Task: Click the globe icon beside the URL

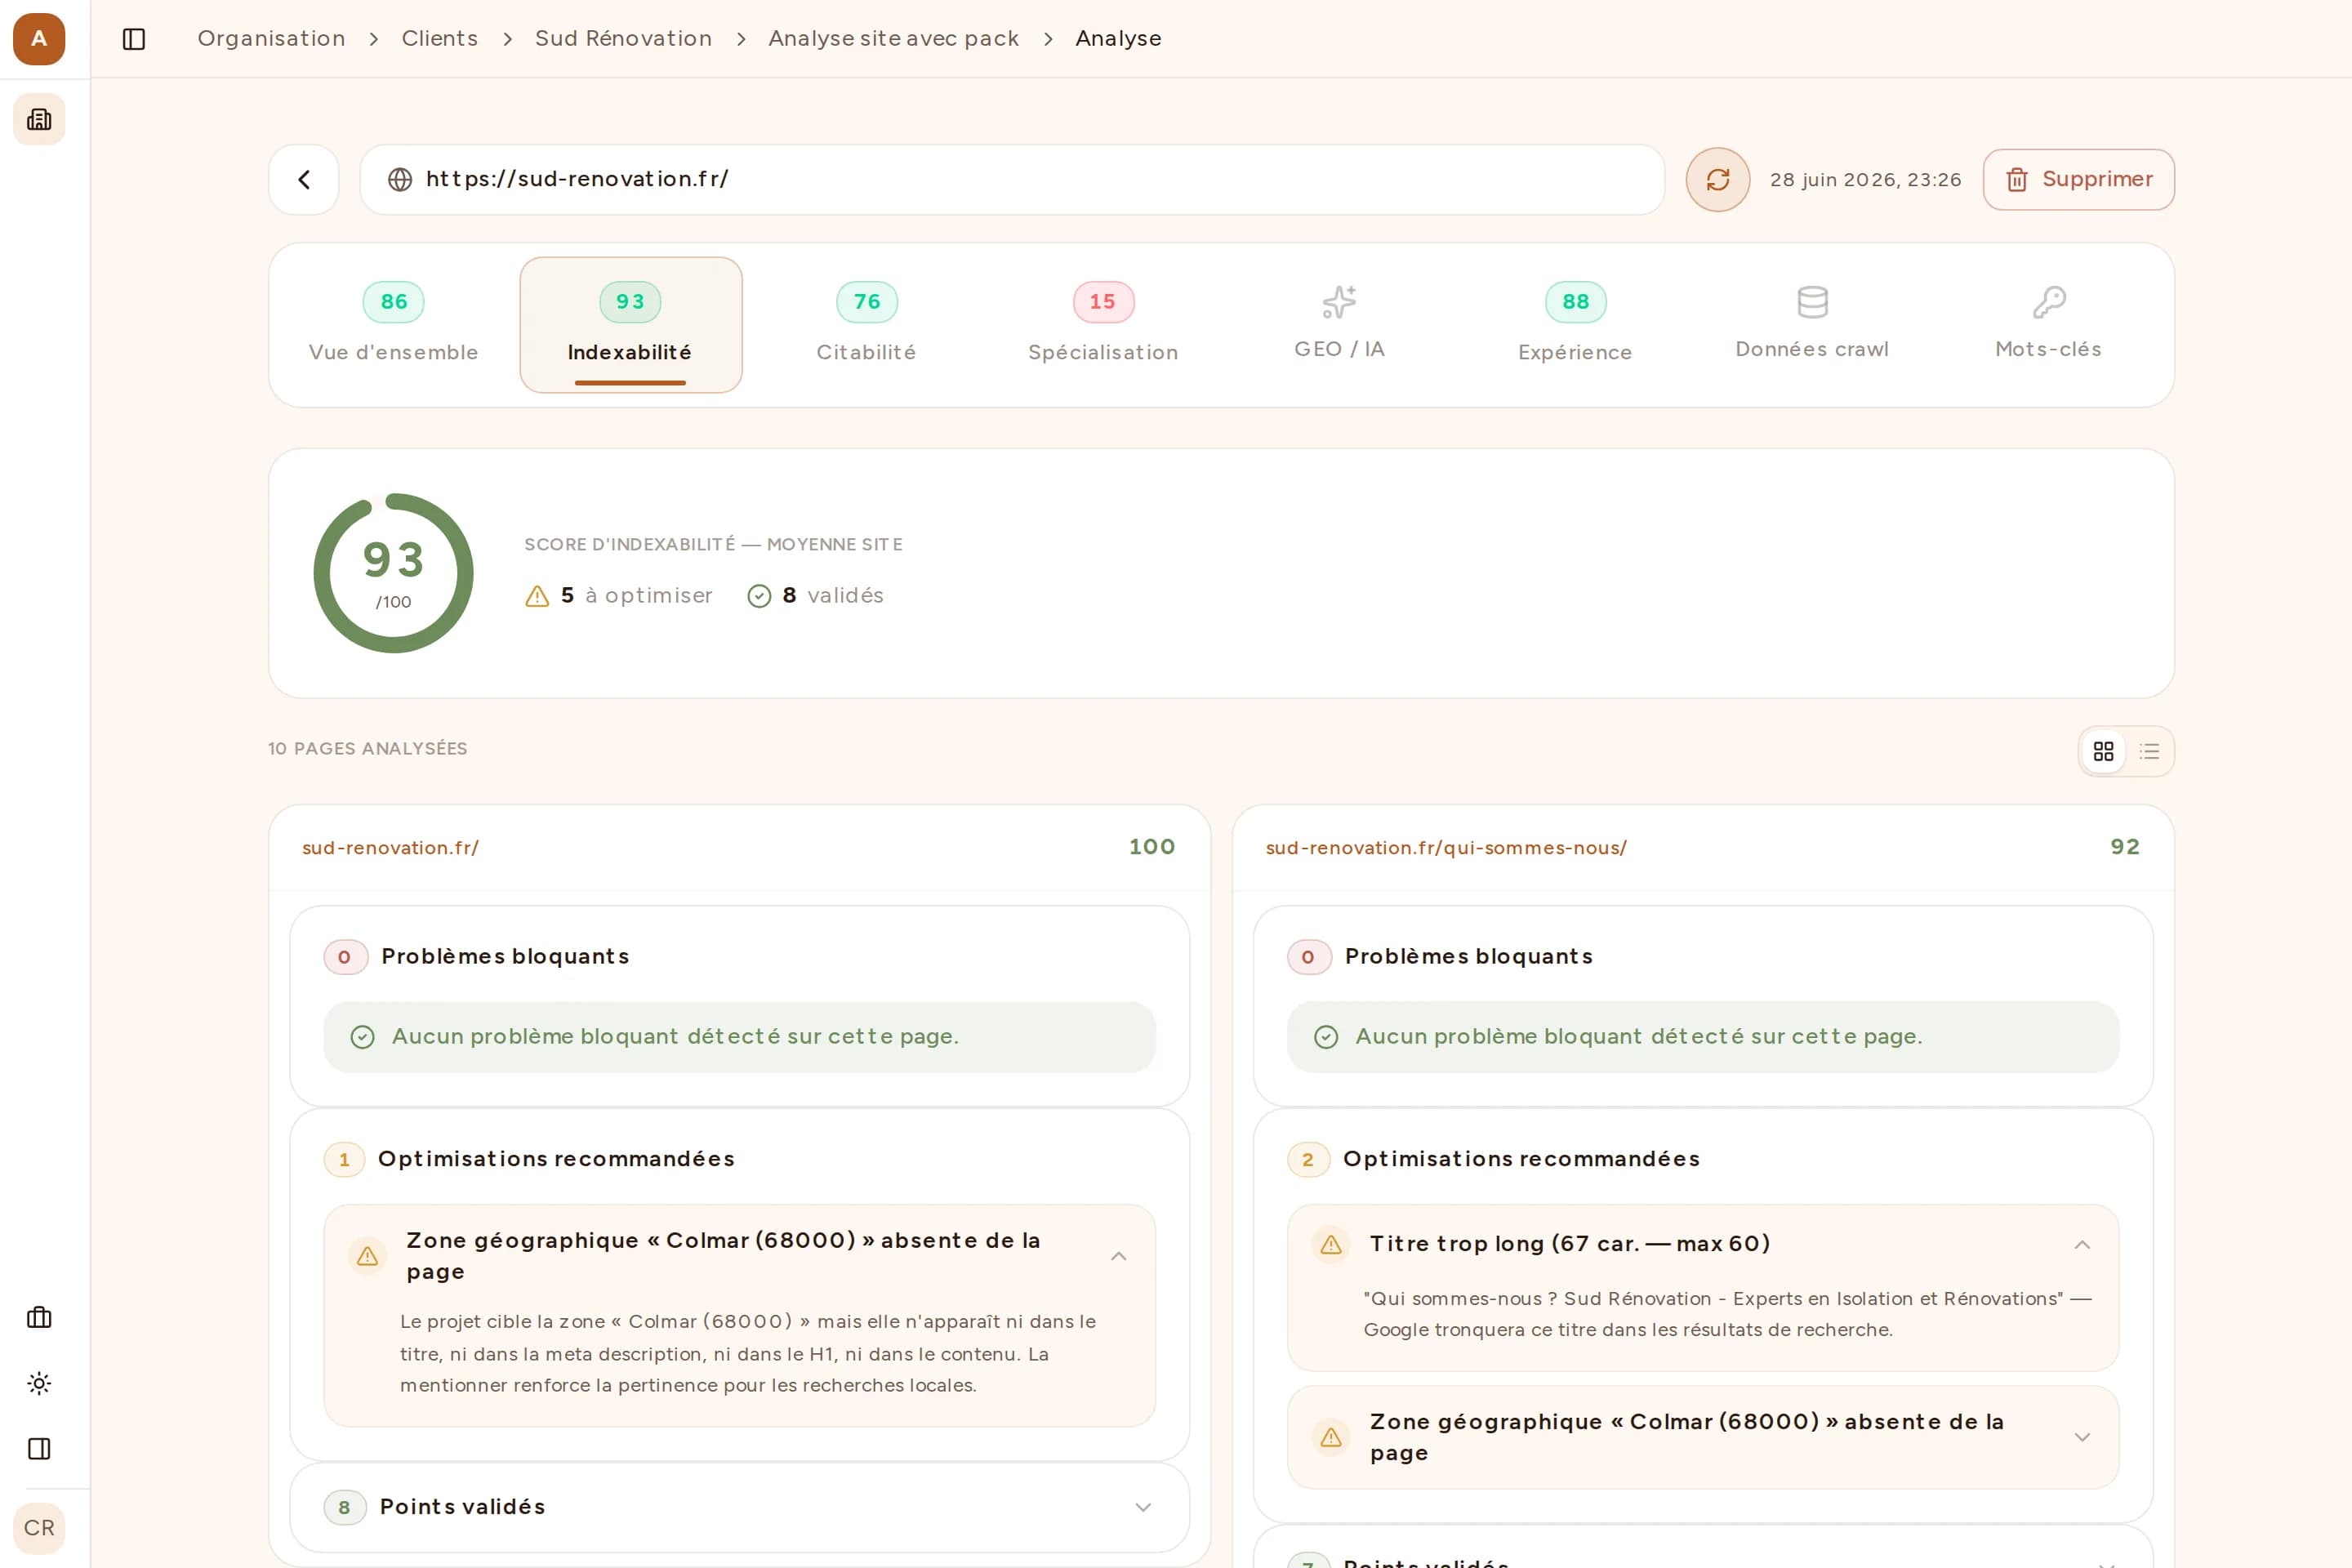Action: (400, 179)
